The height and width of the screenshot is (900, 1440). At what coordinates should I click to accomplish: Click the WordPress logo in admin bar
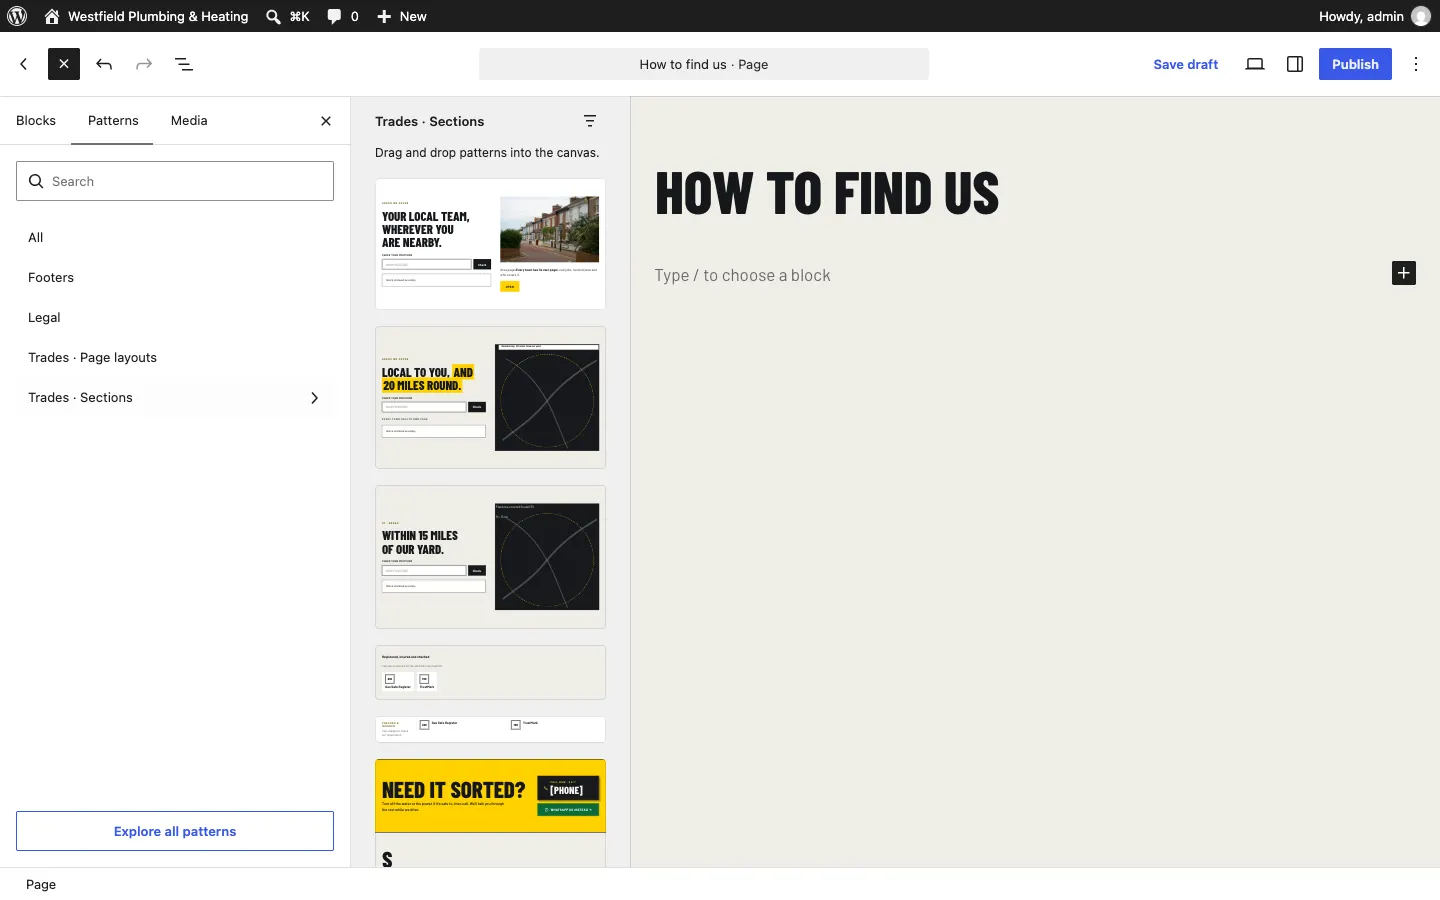[17, 16]
